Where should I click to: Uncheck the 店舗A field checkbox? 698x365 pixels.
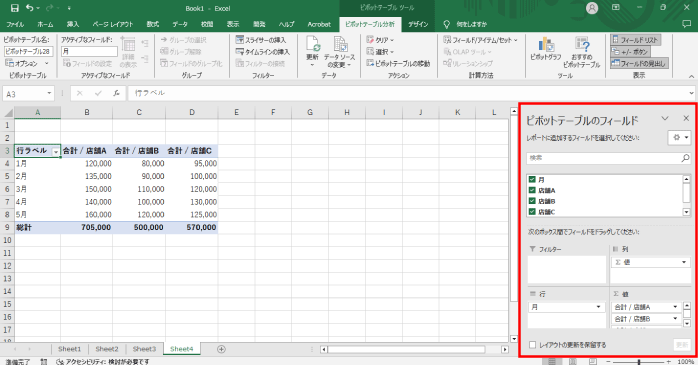pyautogui.click(x=532, y=190)
